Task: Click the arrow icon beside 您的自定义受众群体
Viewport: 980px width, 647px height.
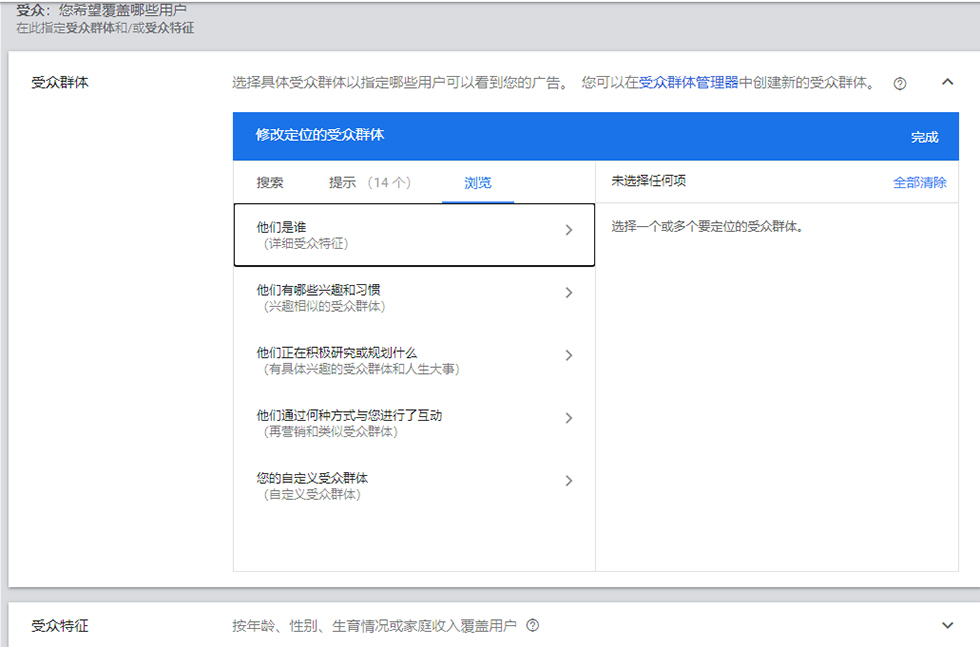Action: [568, 481]
